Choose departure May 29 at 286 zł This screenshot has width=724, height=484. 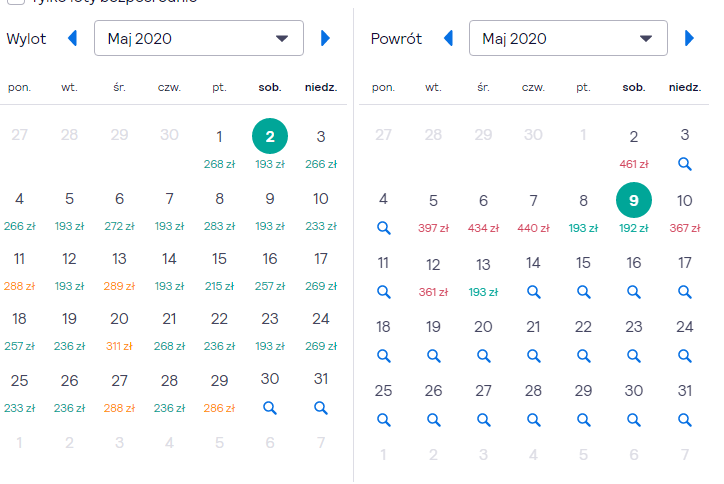pyautogui.click(x=219, y=393)
